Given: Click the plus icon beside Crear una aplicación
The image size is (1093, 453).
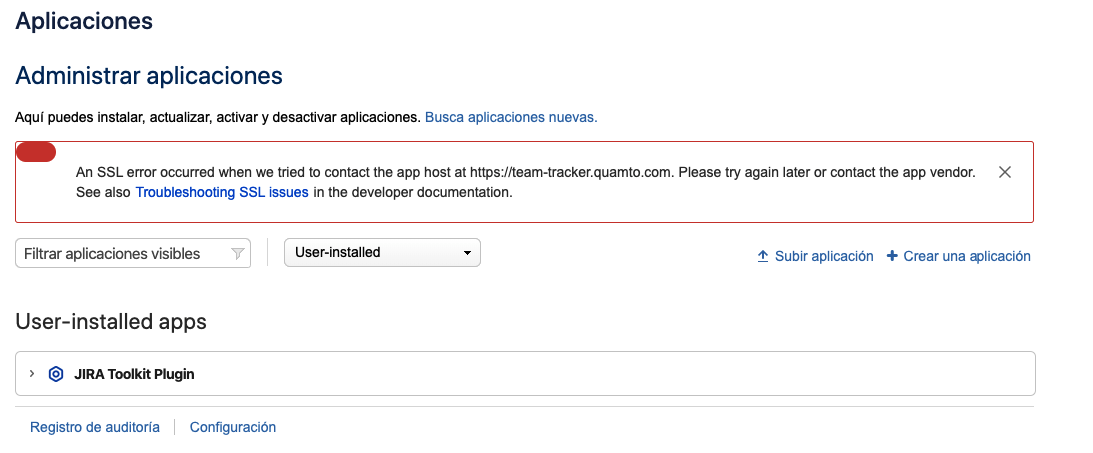Looking at the screenshot, I should click(892, 256).
